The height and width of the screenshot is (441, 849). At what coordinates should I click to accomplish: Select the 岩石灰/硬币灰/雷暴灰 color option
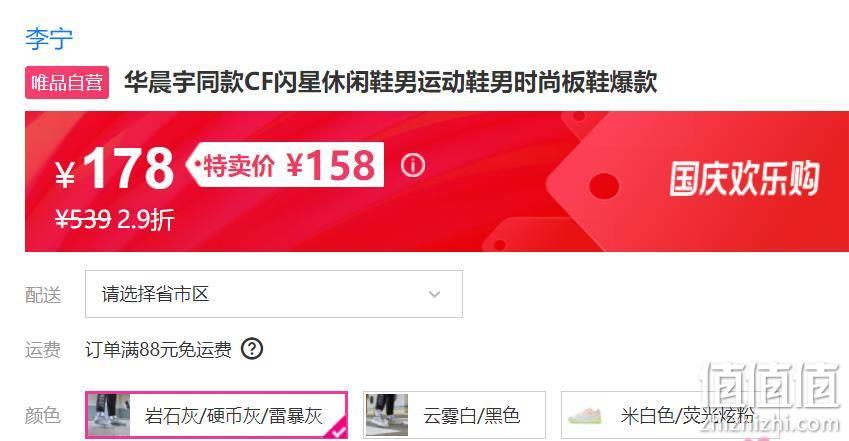coord(217,415)
